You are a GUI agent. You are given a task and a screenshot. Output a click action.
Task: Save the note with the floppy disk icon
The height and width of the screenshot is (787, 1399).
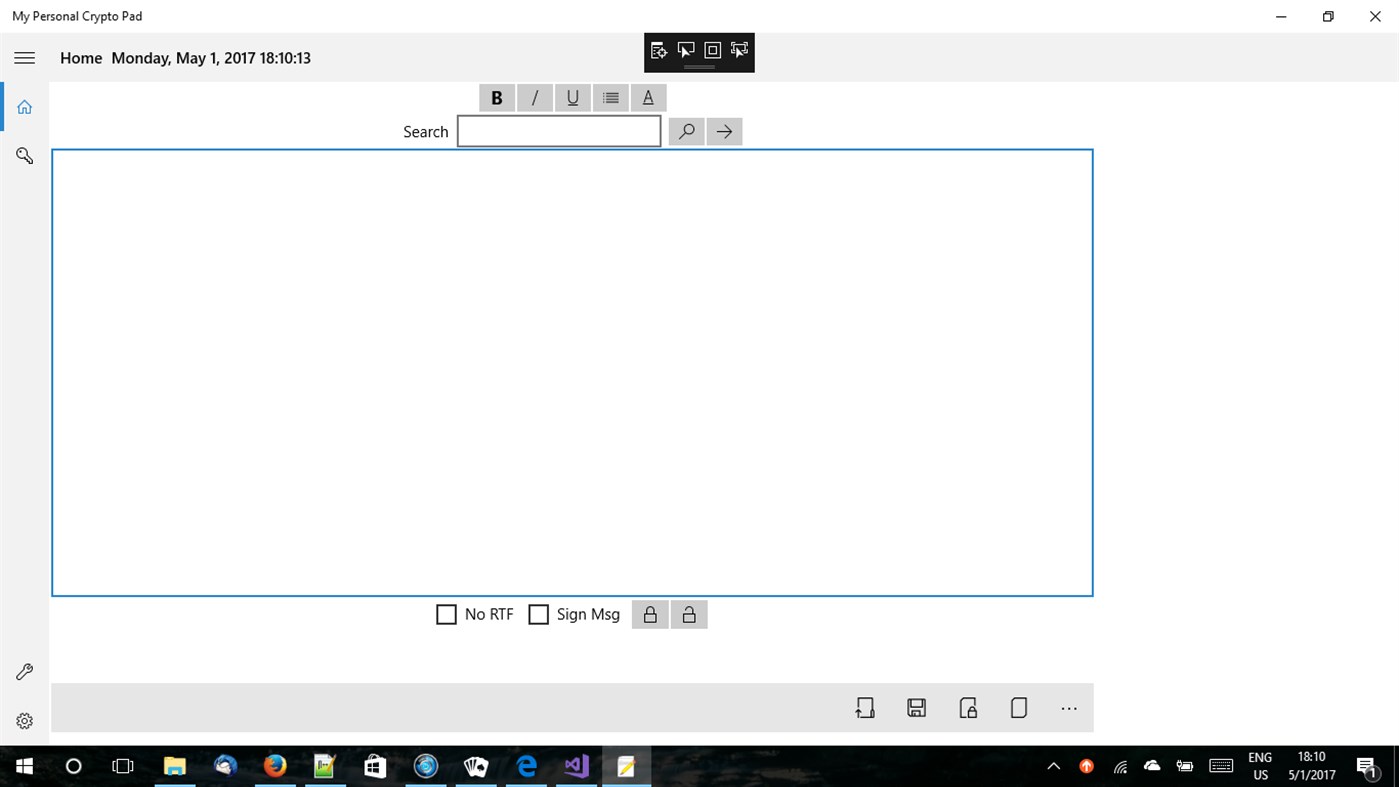coord(916,707)
